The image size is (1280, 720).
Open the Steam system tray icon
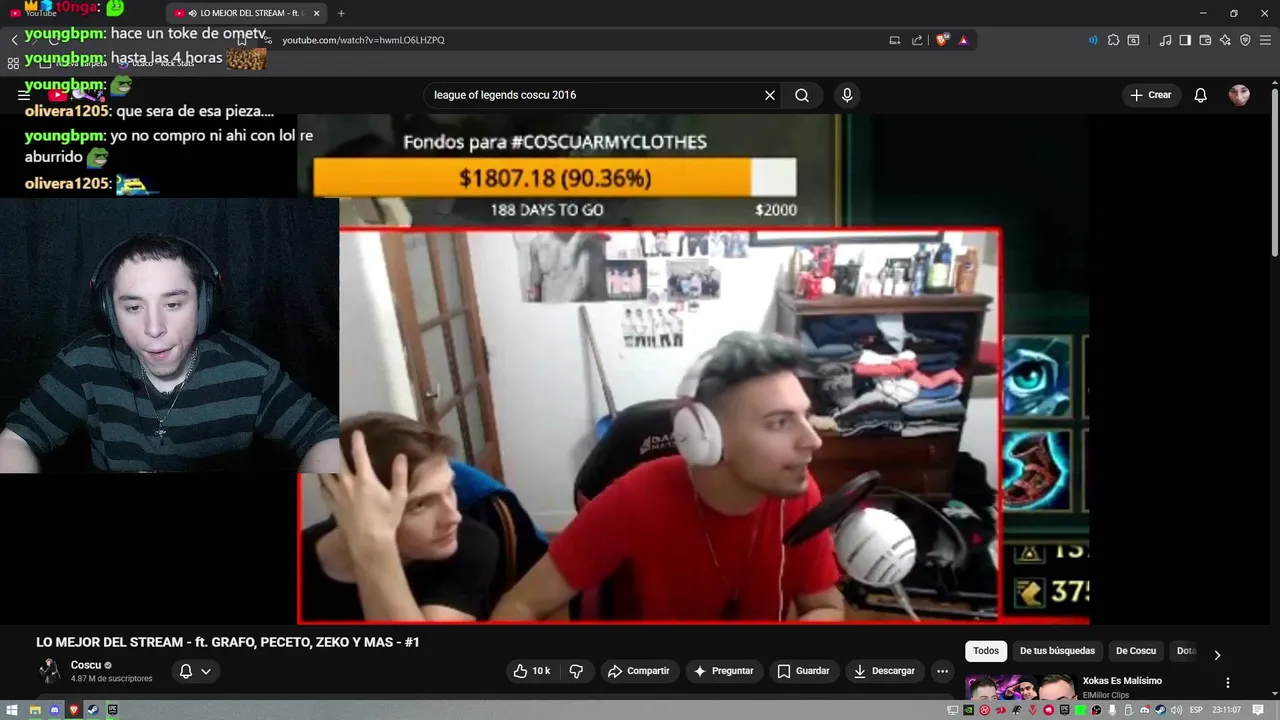click(1160, 710)
